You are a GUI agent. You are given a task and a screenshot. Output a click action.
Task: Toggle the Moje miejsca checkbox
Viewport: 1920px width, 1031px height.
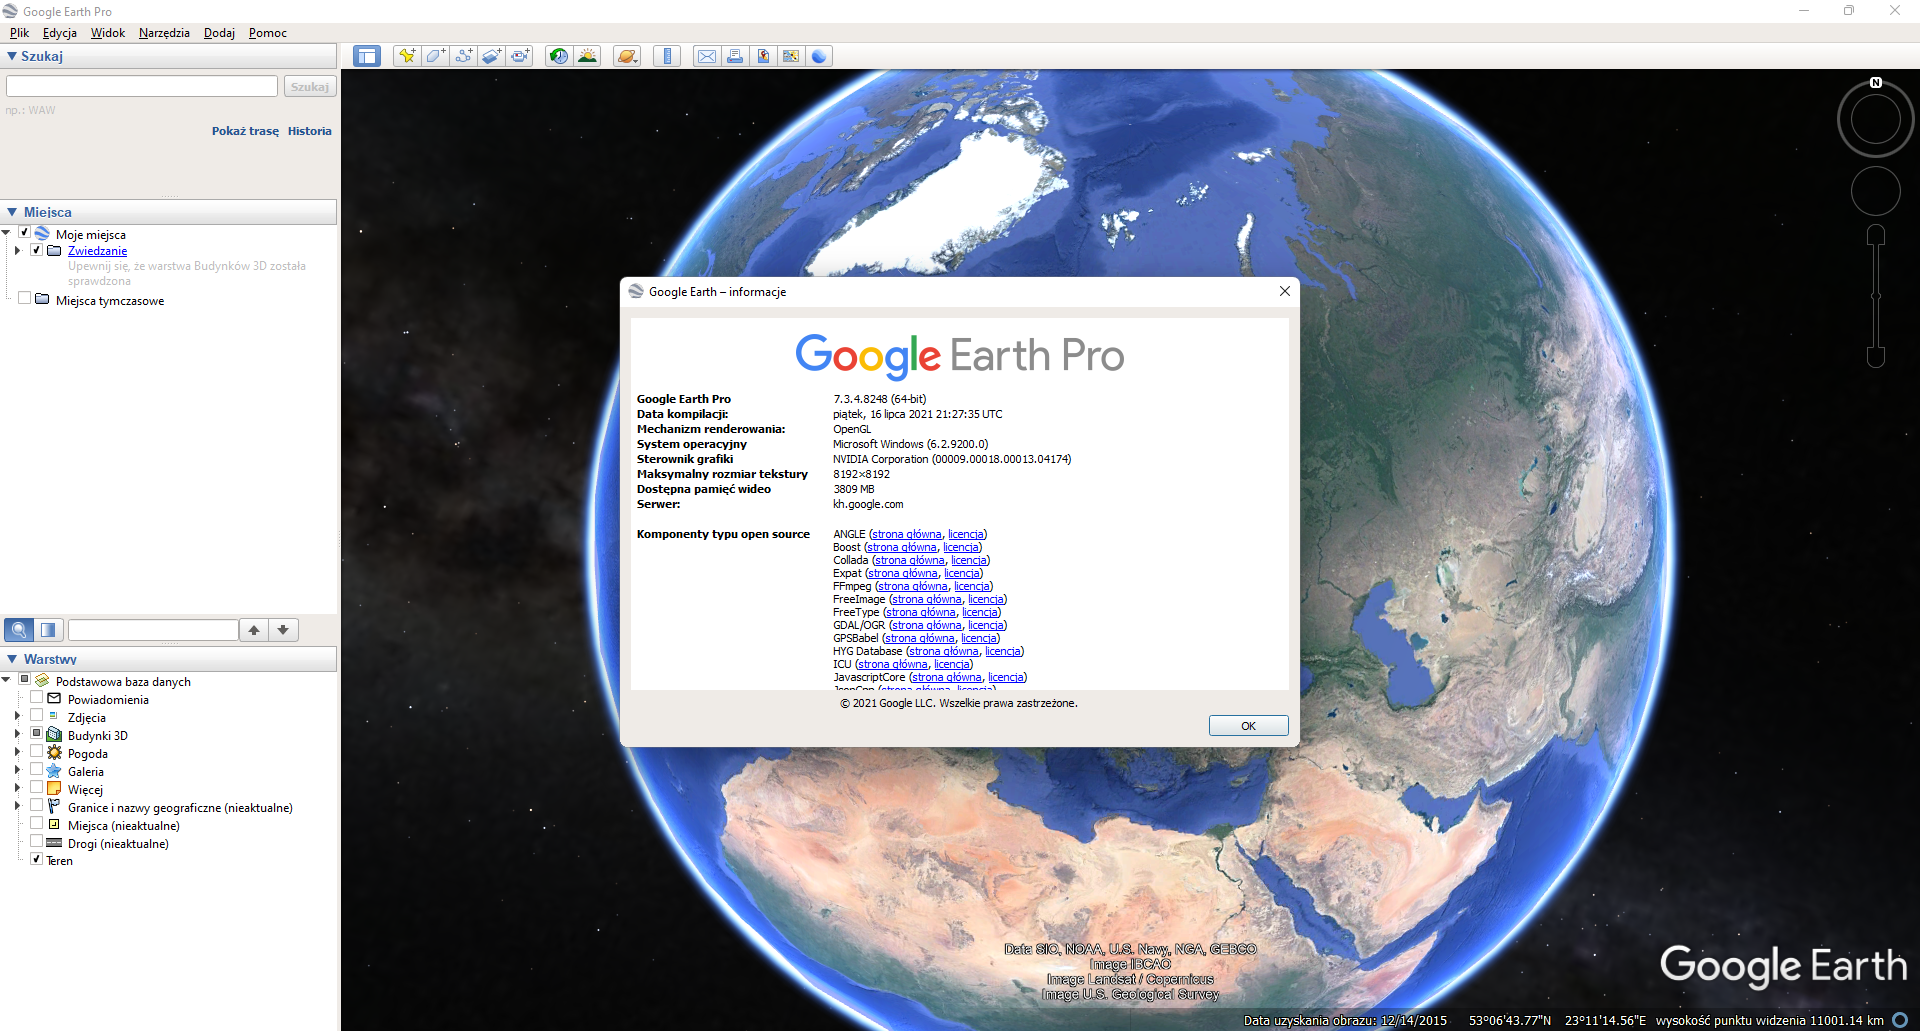(x=25, y=233)
